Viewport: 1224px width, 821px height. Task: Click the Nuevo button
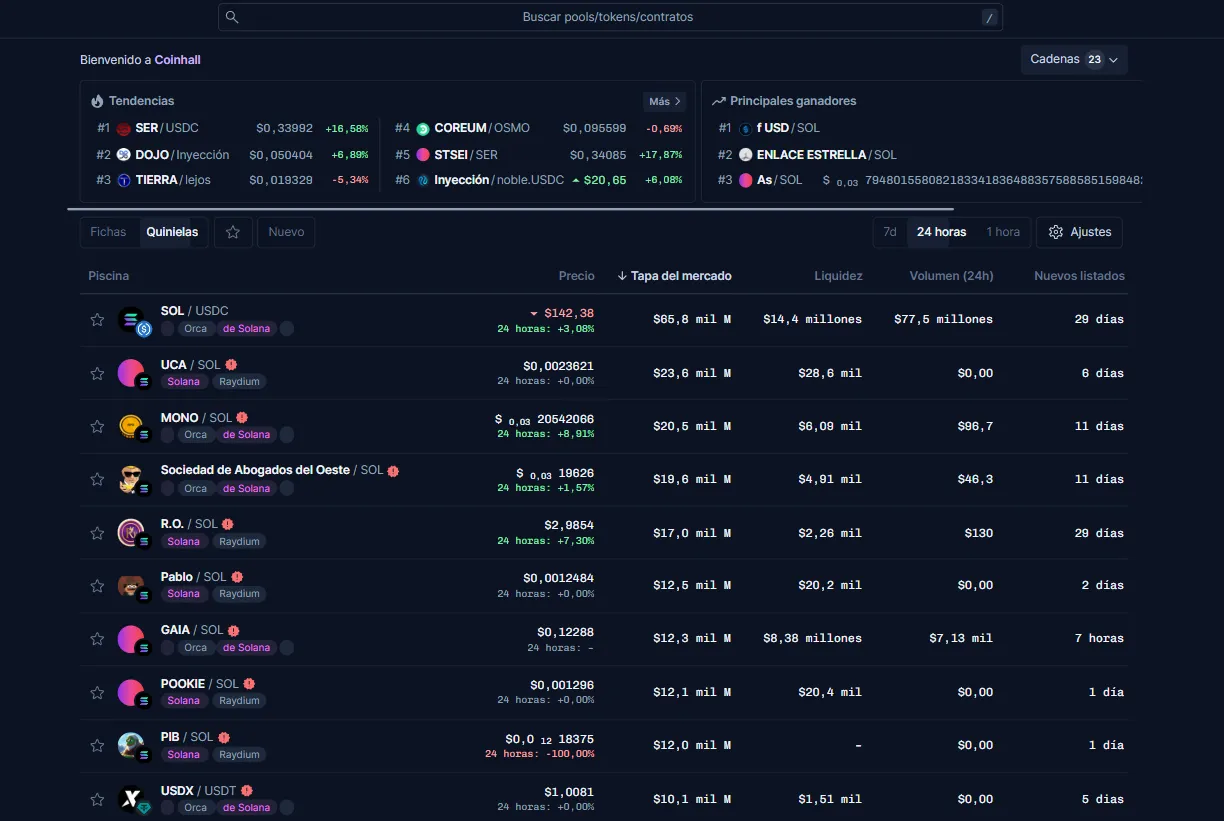coord(286,232)
